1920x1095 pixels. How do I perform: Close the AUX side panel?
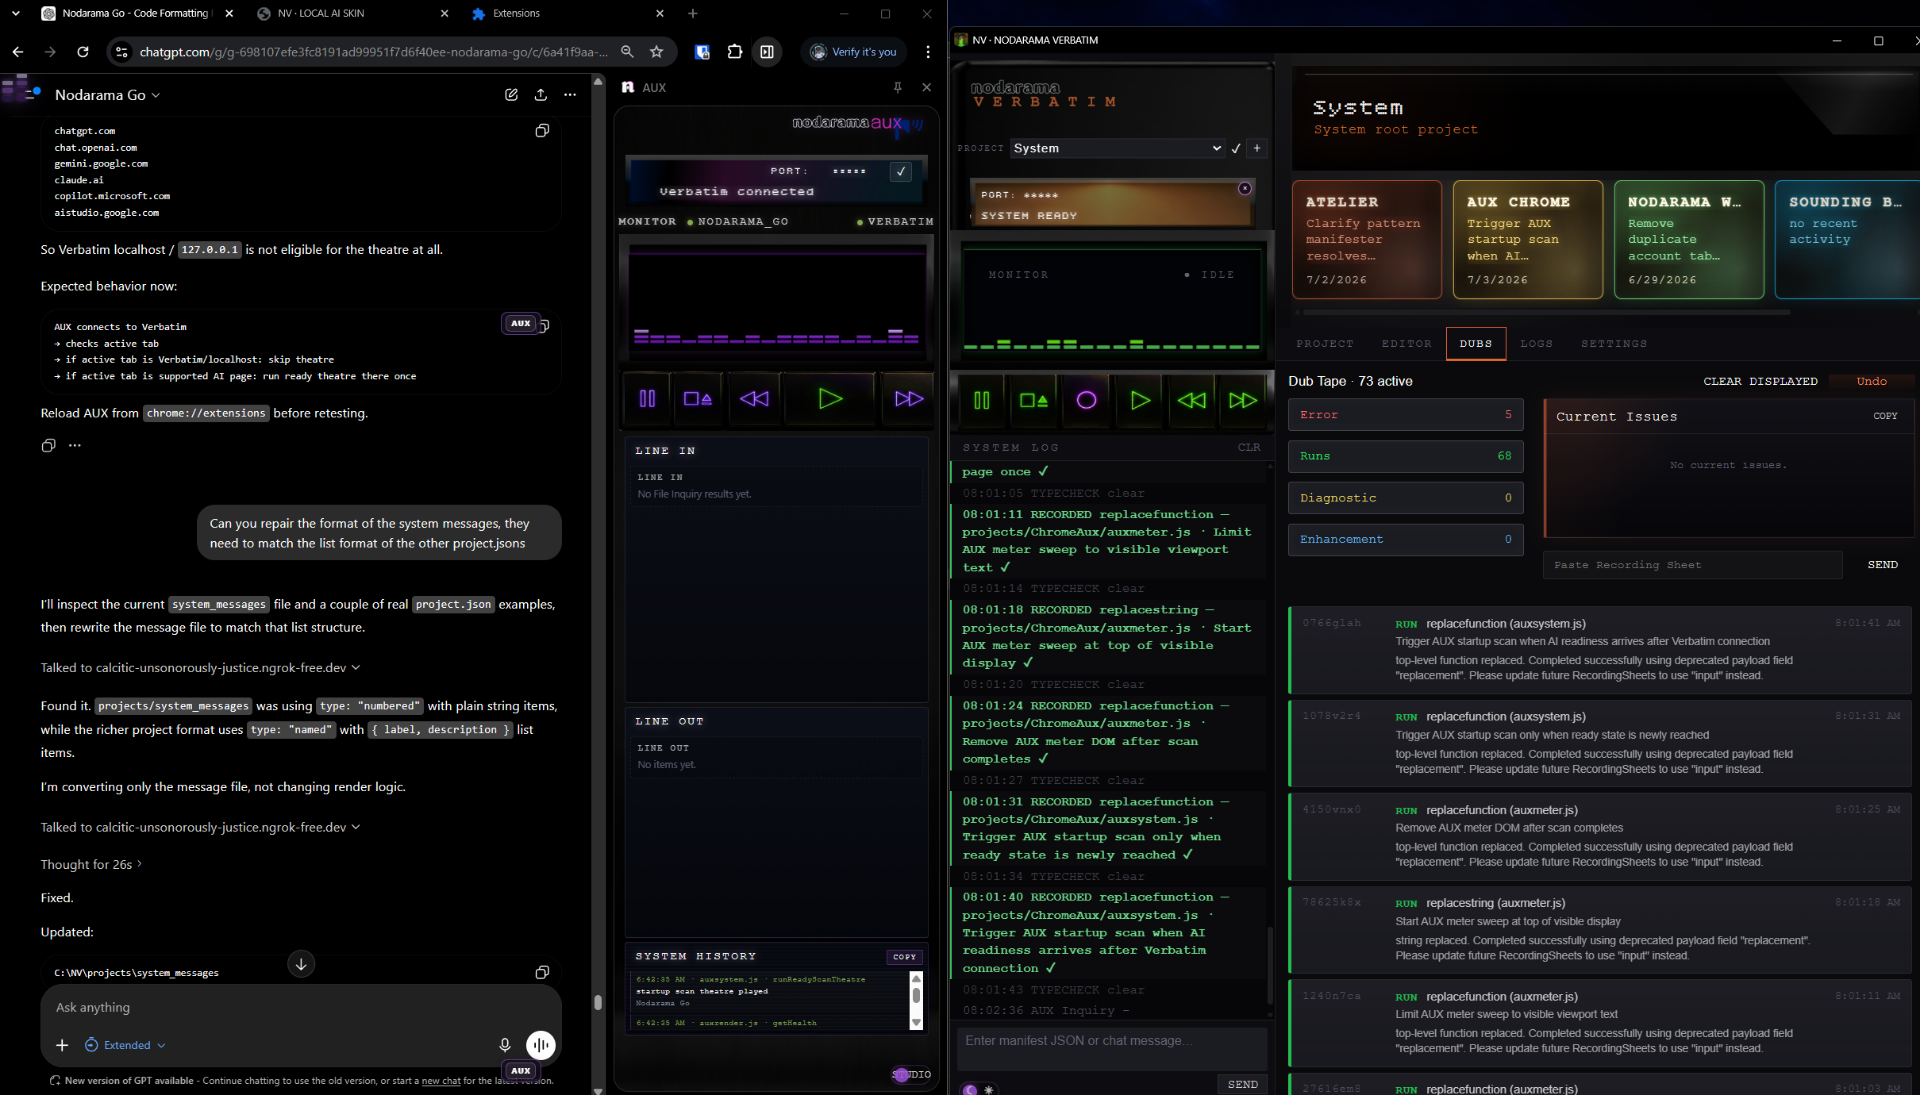[x=926, y=88]
